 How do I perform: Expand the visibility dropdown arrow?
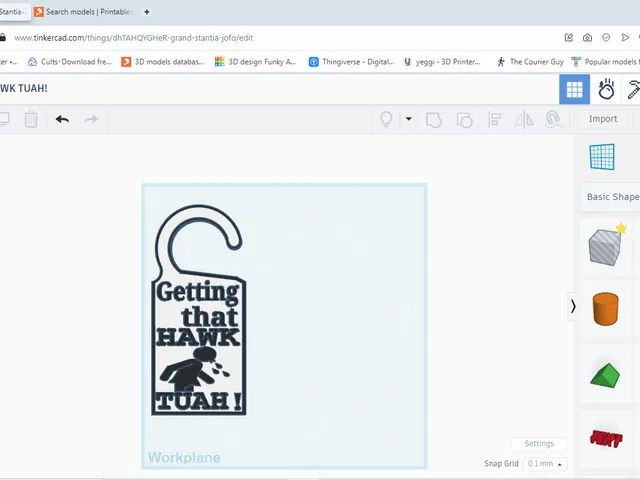pyautogui.click(x=409, y=119)
